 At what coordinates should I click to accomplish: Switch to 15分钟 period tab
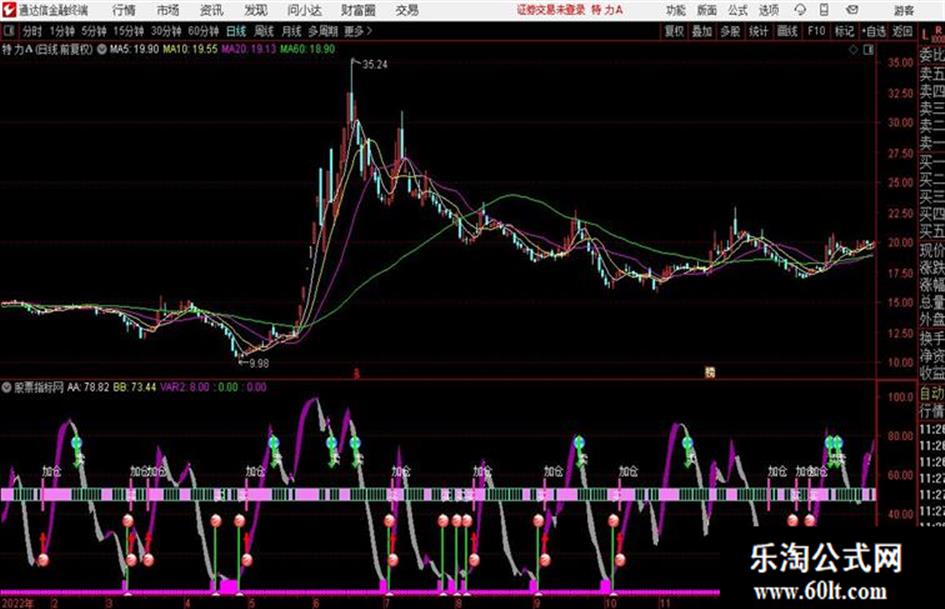[129, 31]
